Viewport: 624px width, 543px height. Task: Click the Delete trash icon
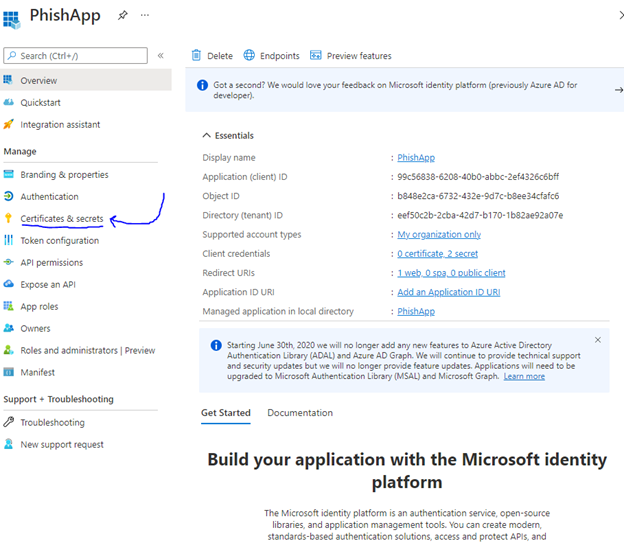point(196,56)
